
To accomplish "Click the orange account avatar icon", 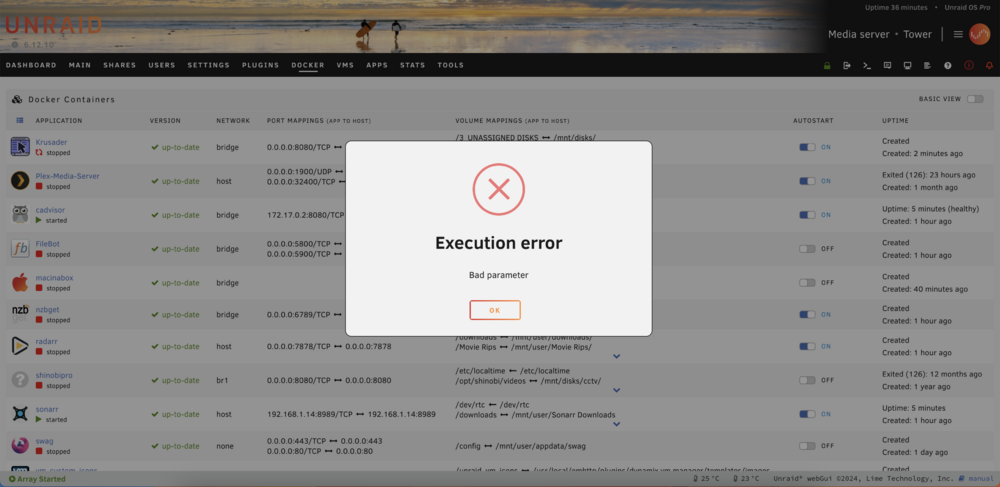I will [979, 34].
